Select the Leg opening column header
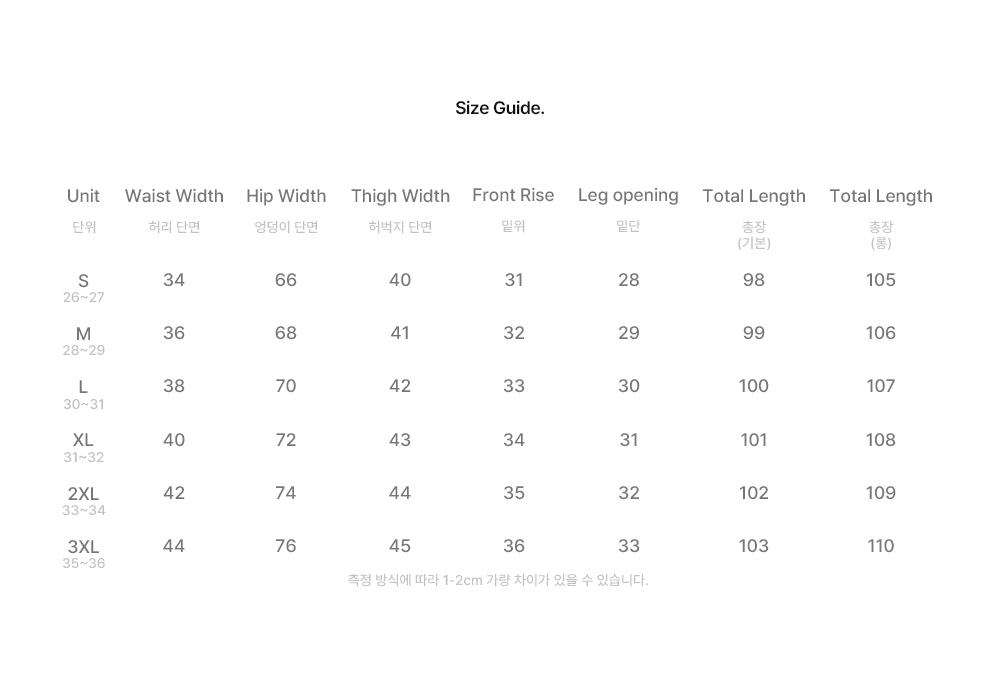The image size is (1000, 685). 628,195
